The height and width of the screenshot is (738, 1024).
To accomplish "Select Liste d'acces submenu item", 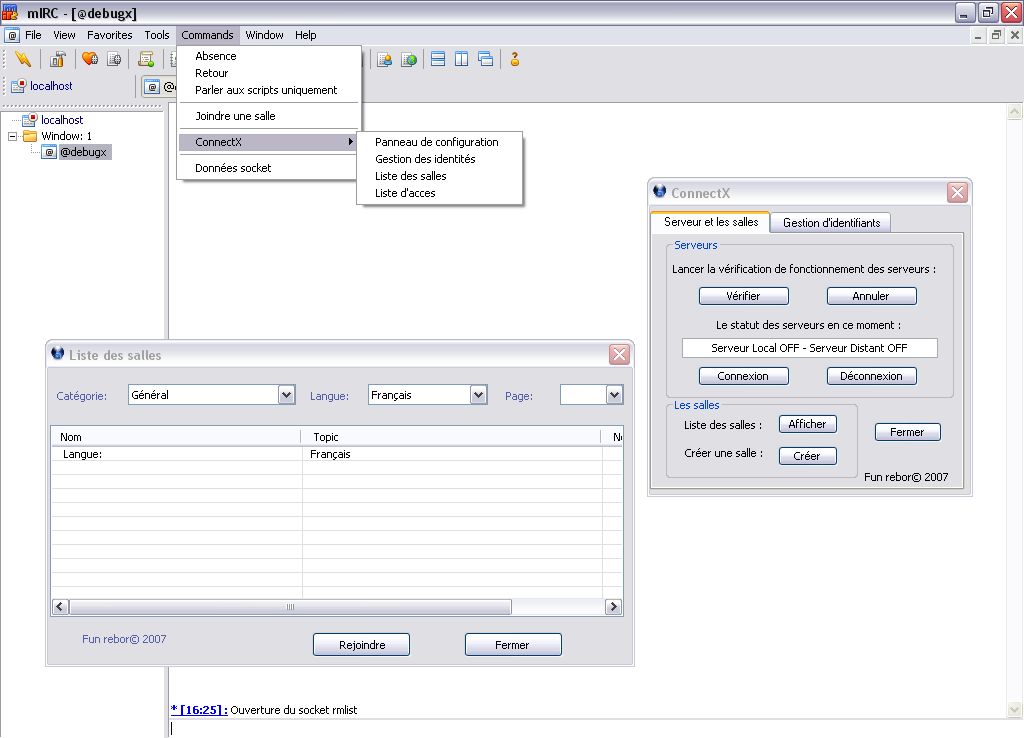I will (x=440, y=193).
